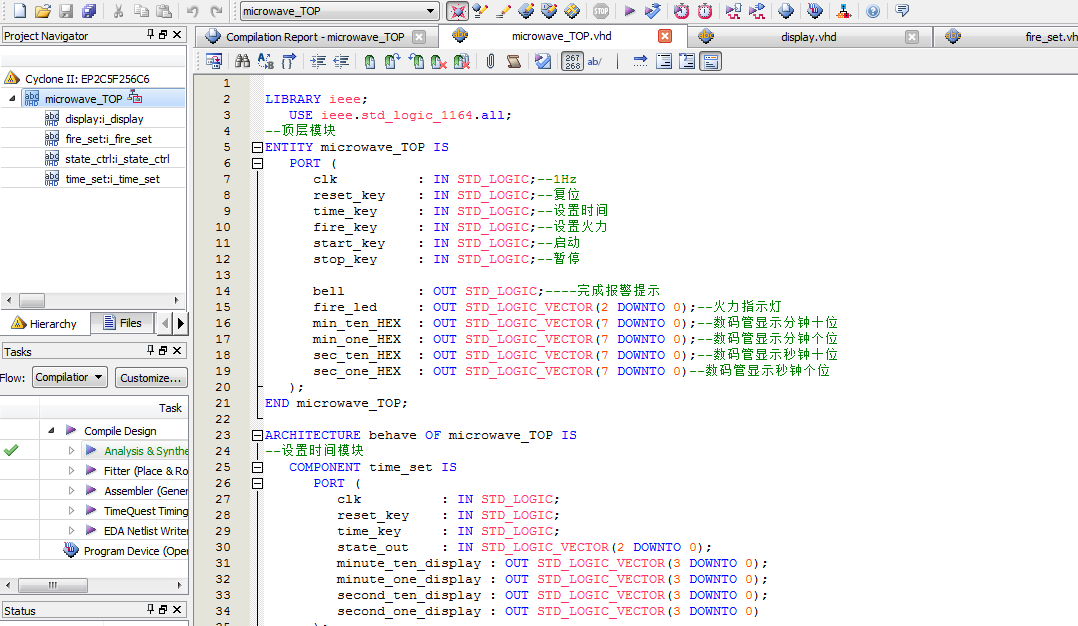Open the microwave_TOP project dropdown
1078x626 pixels.
click(x=431, y=11)
